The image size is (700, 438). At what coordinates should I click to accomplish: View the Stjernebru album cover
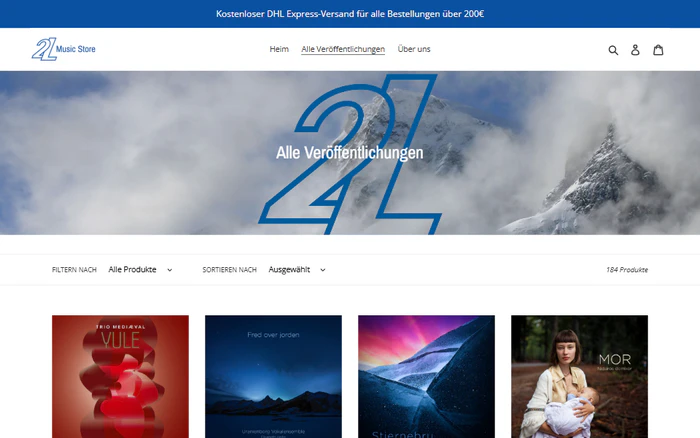tap(426, 376)
